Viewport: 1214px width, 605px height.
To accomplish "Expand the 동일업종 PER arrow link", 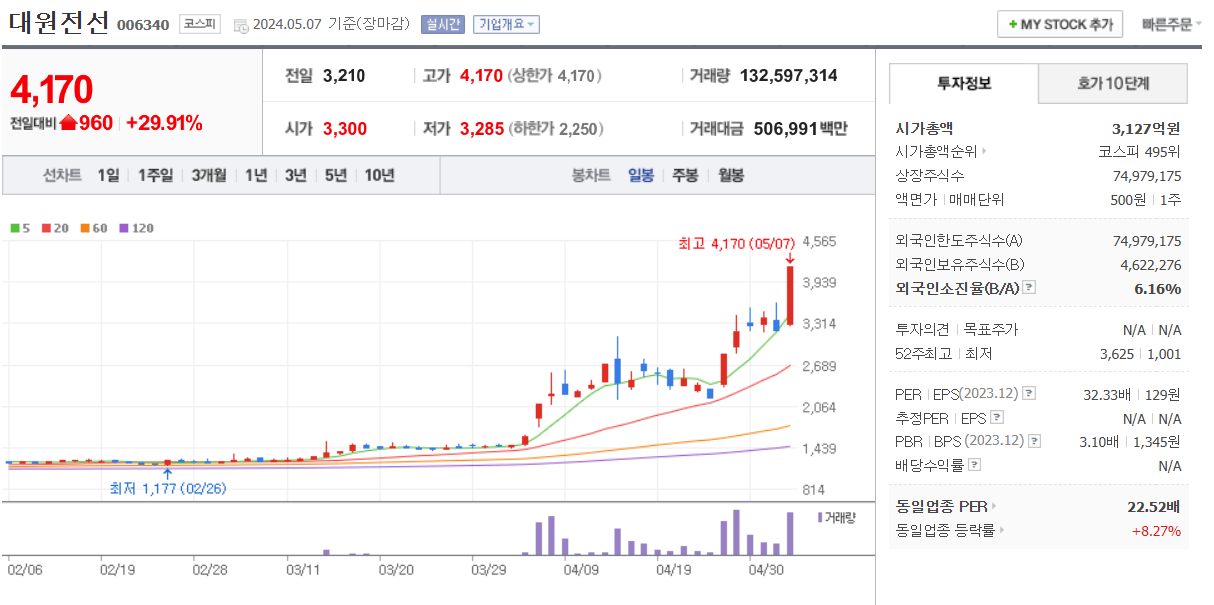I will 993,506.
